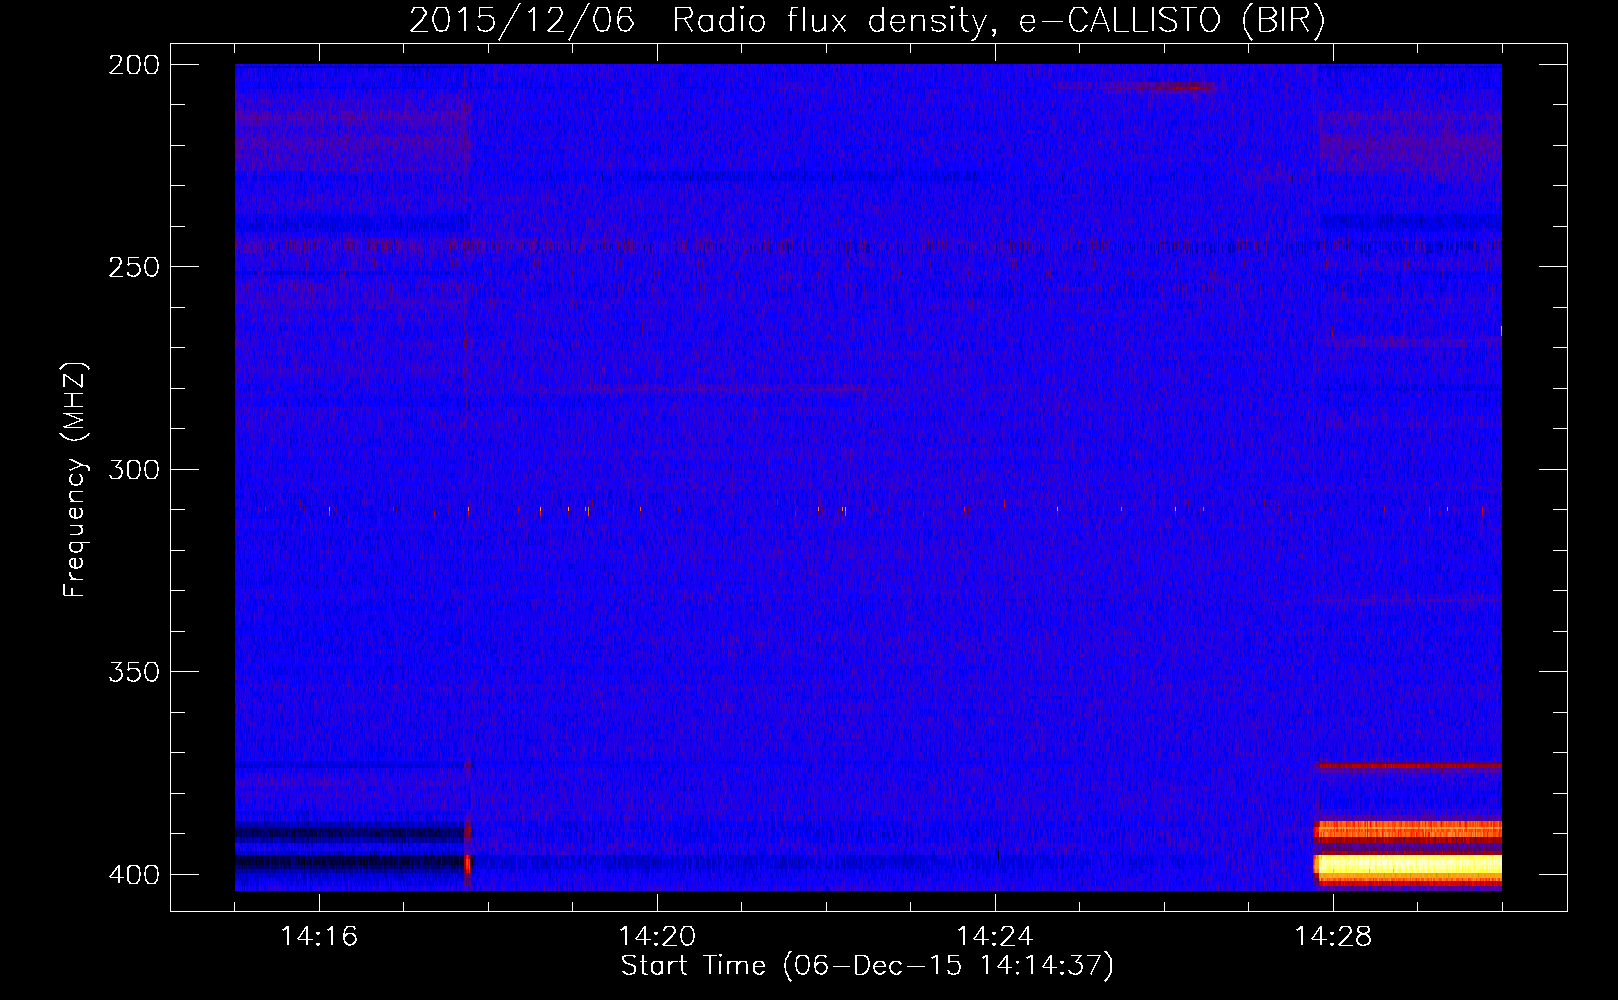Select the 250 frequency tick label

click(x=134, y=267)
